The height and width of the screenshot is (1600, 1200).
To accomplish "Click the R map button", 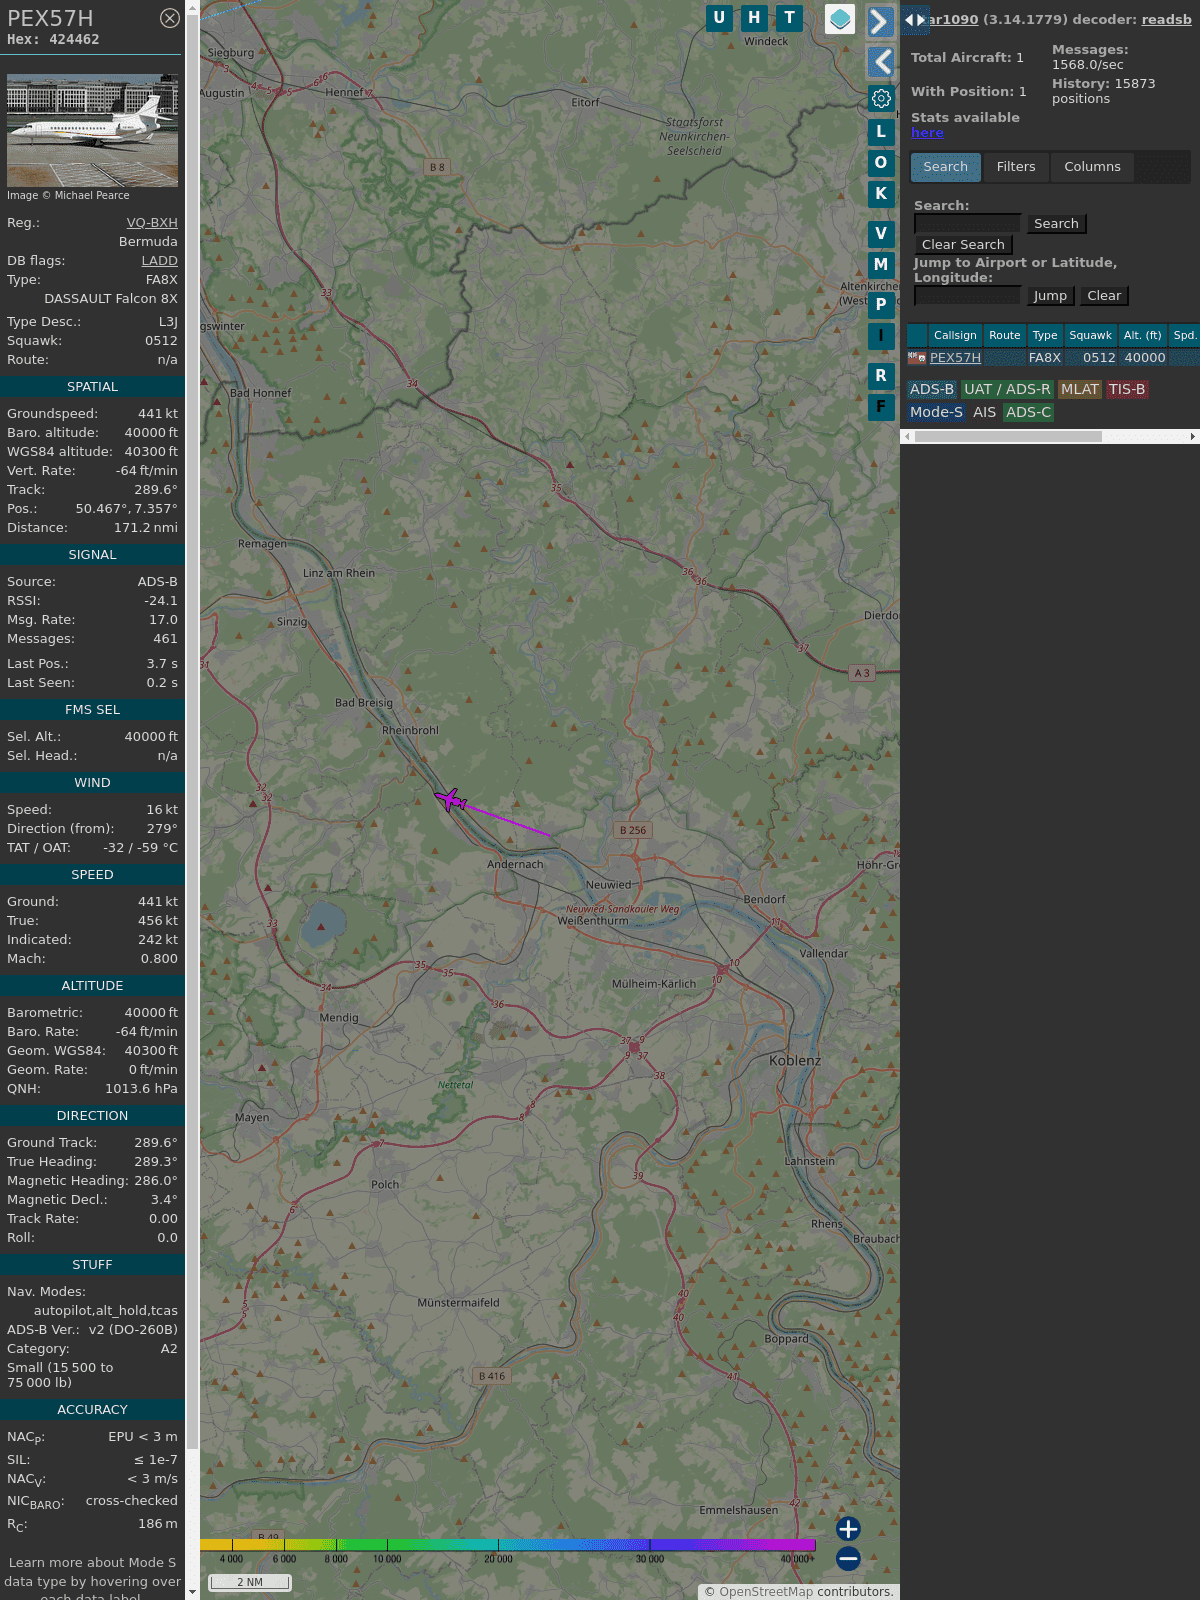I will coord(881,376).
